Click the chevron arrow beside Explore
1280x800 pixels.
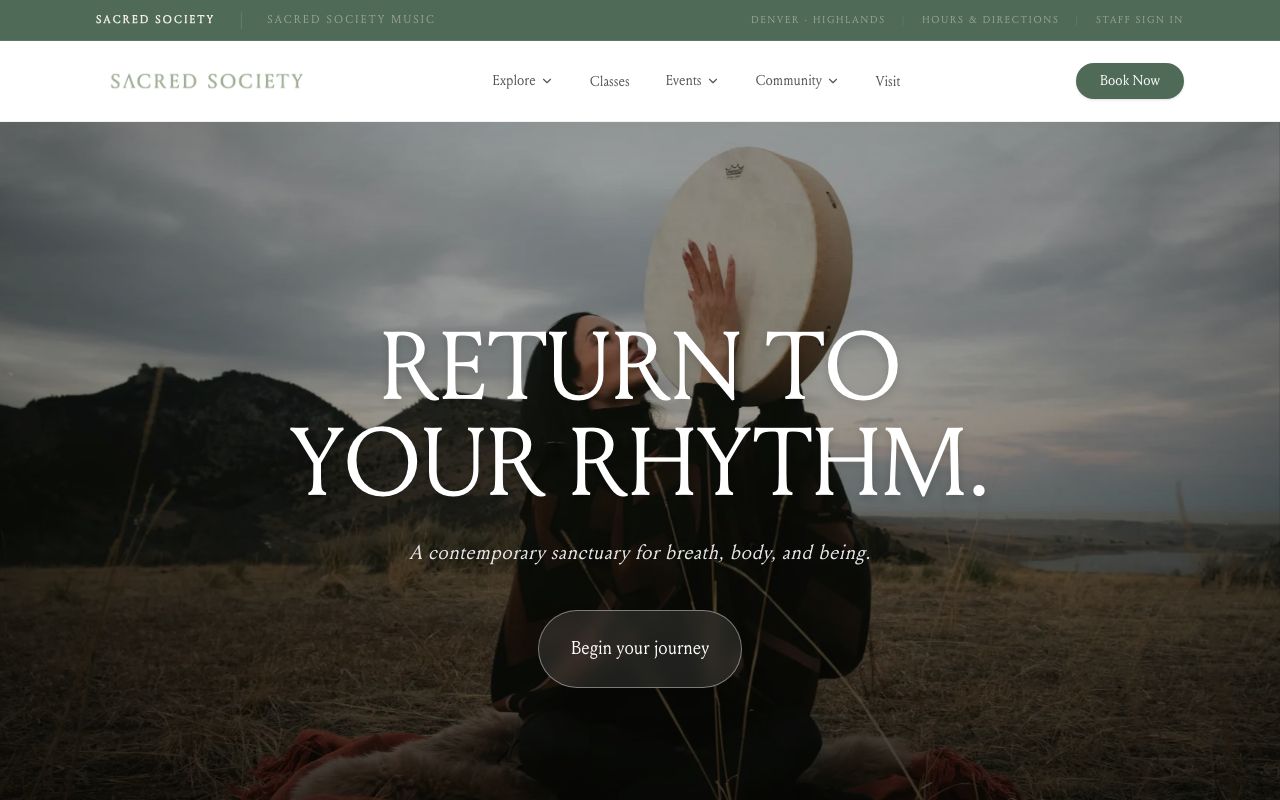547,81
